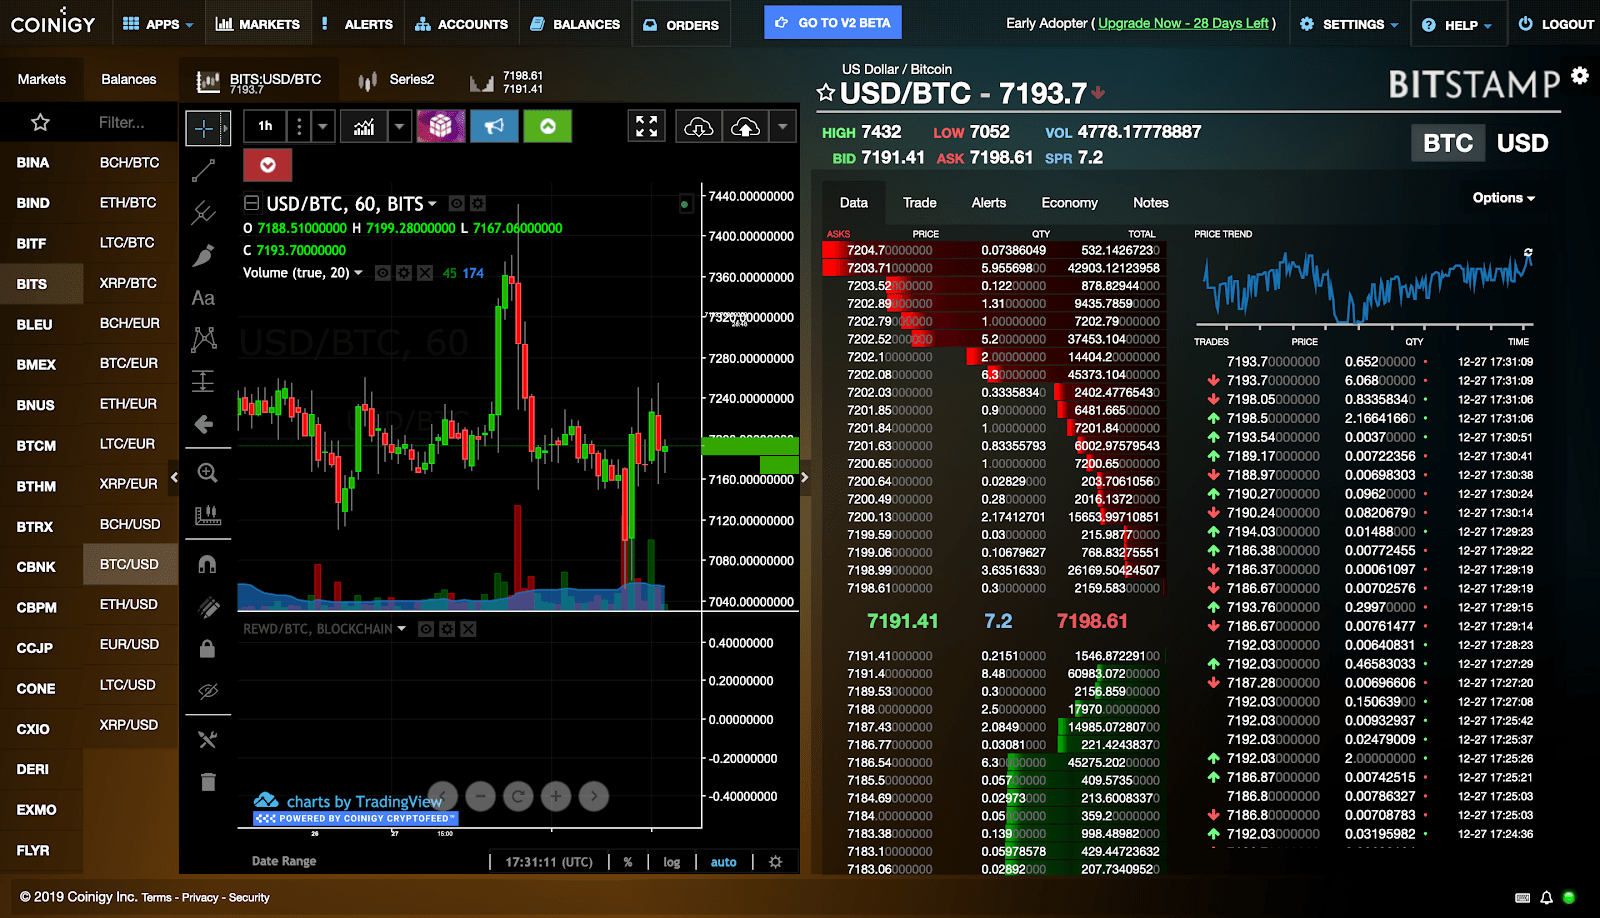Open Bitstamp exchange settings gear
Image resolution: width=1600 pixels, height=918 pixels.
tap(1580, 75)
